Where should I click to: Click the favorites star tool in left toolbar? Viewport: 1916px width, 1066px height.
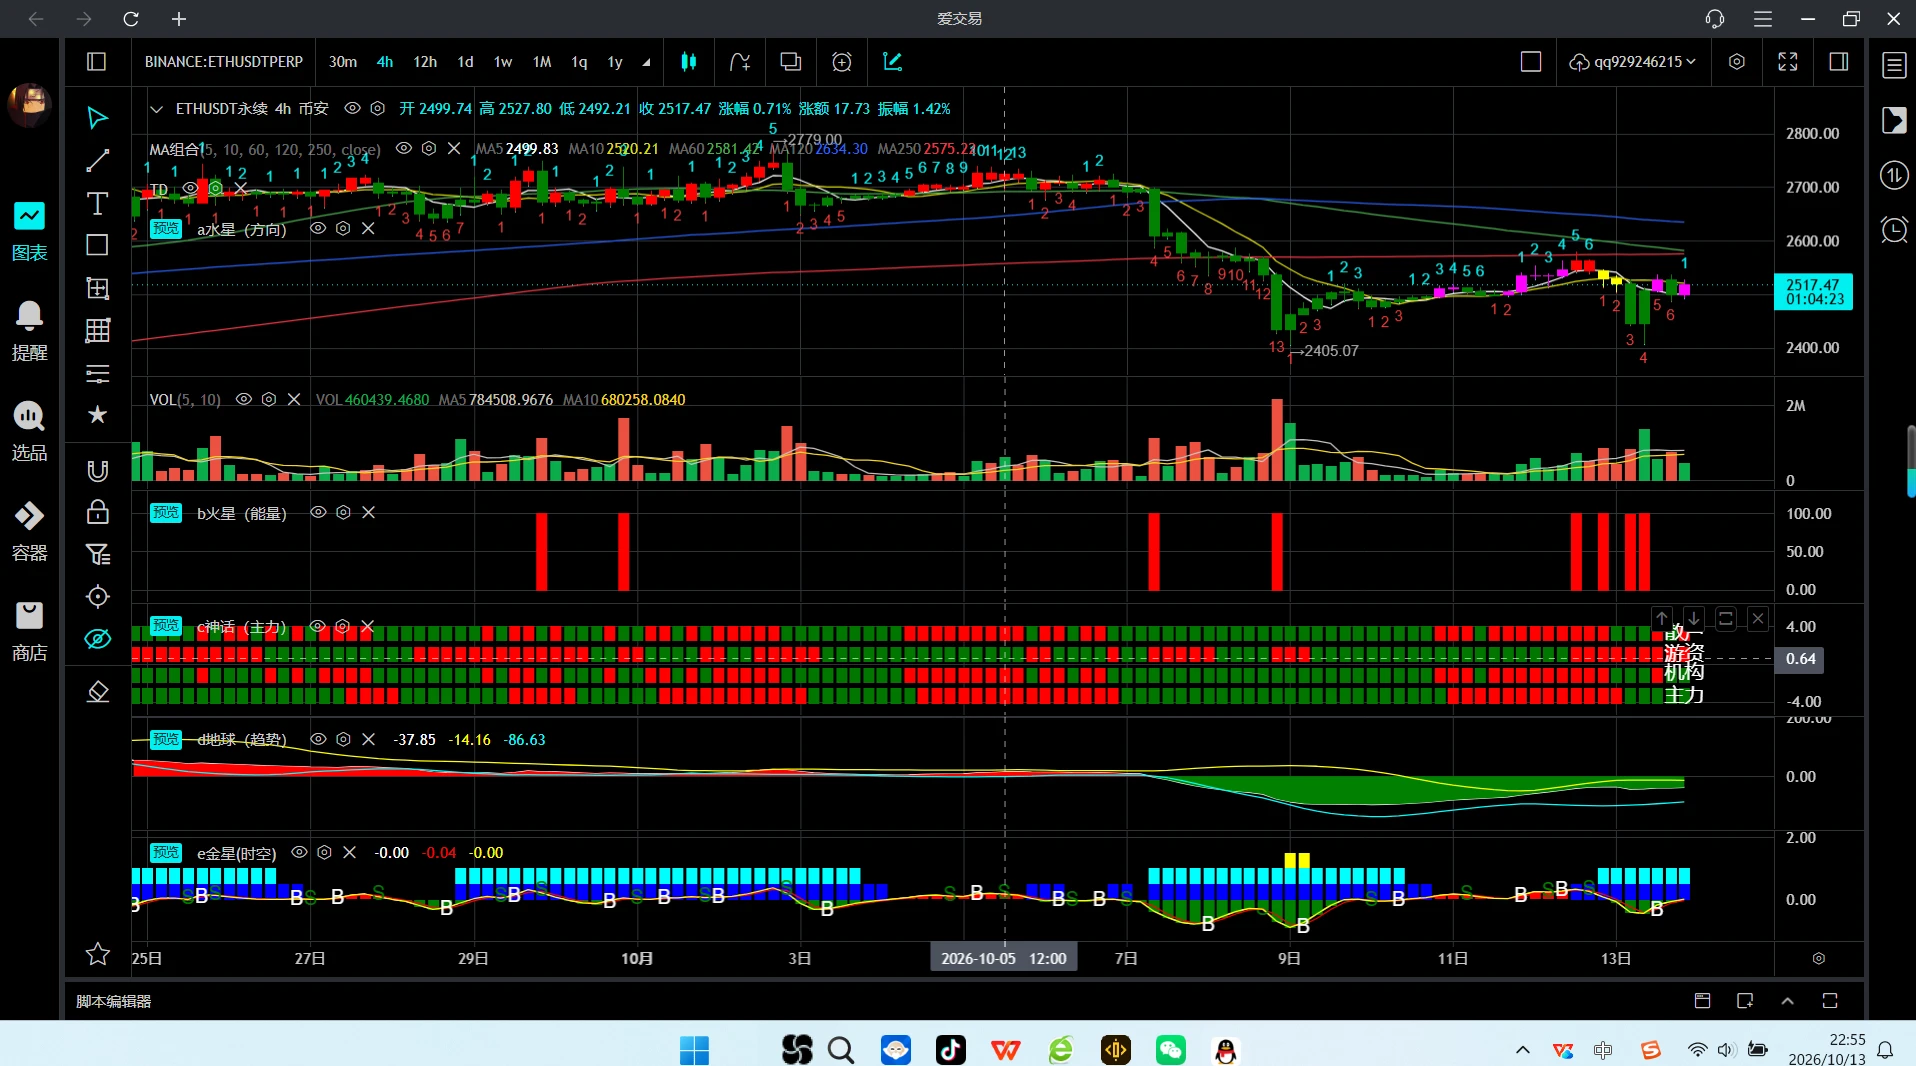tap(97, 414)
